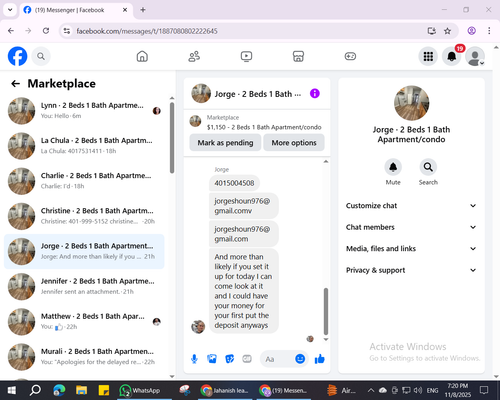
Task: Click the address bar URL
Action: (x=147, y=31)
